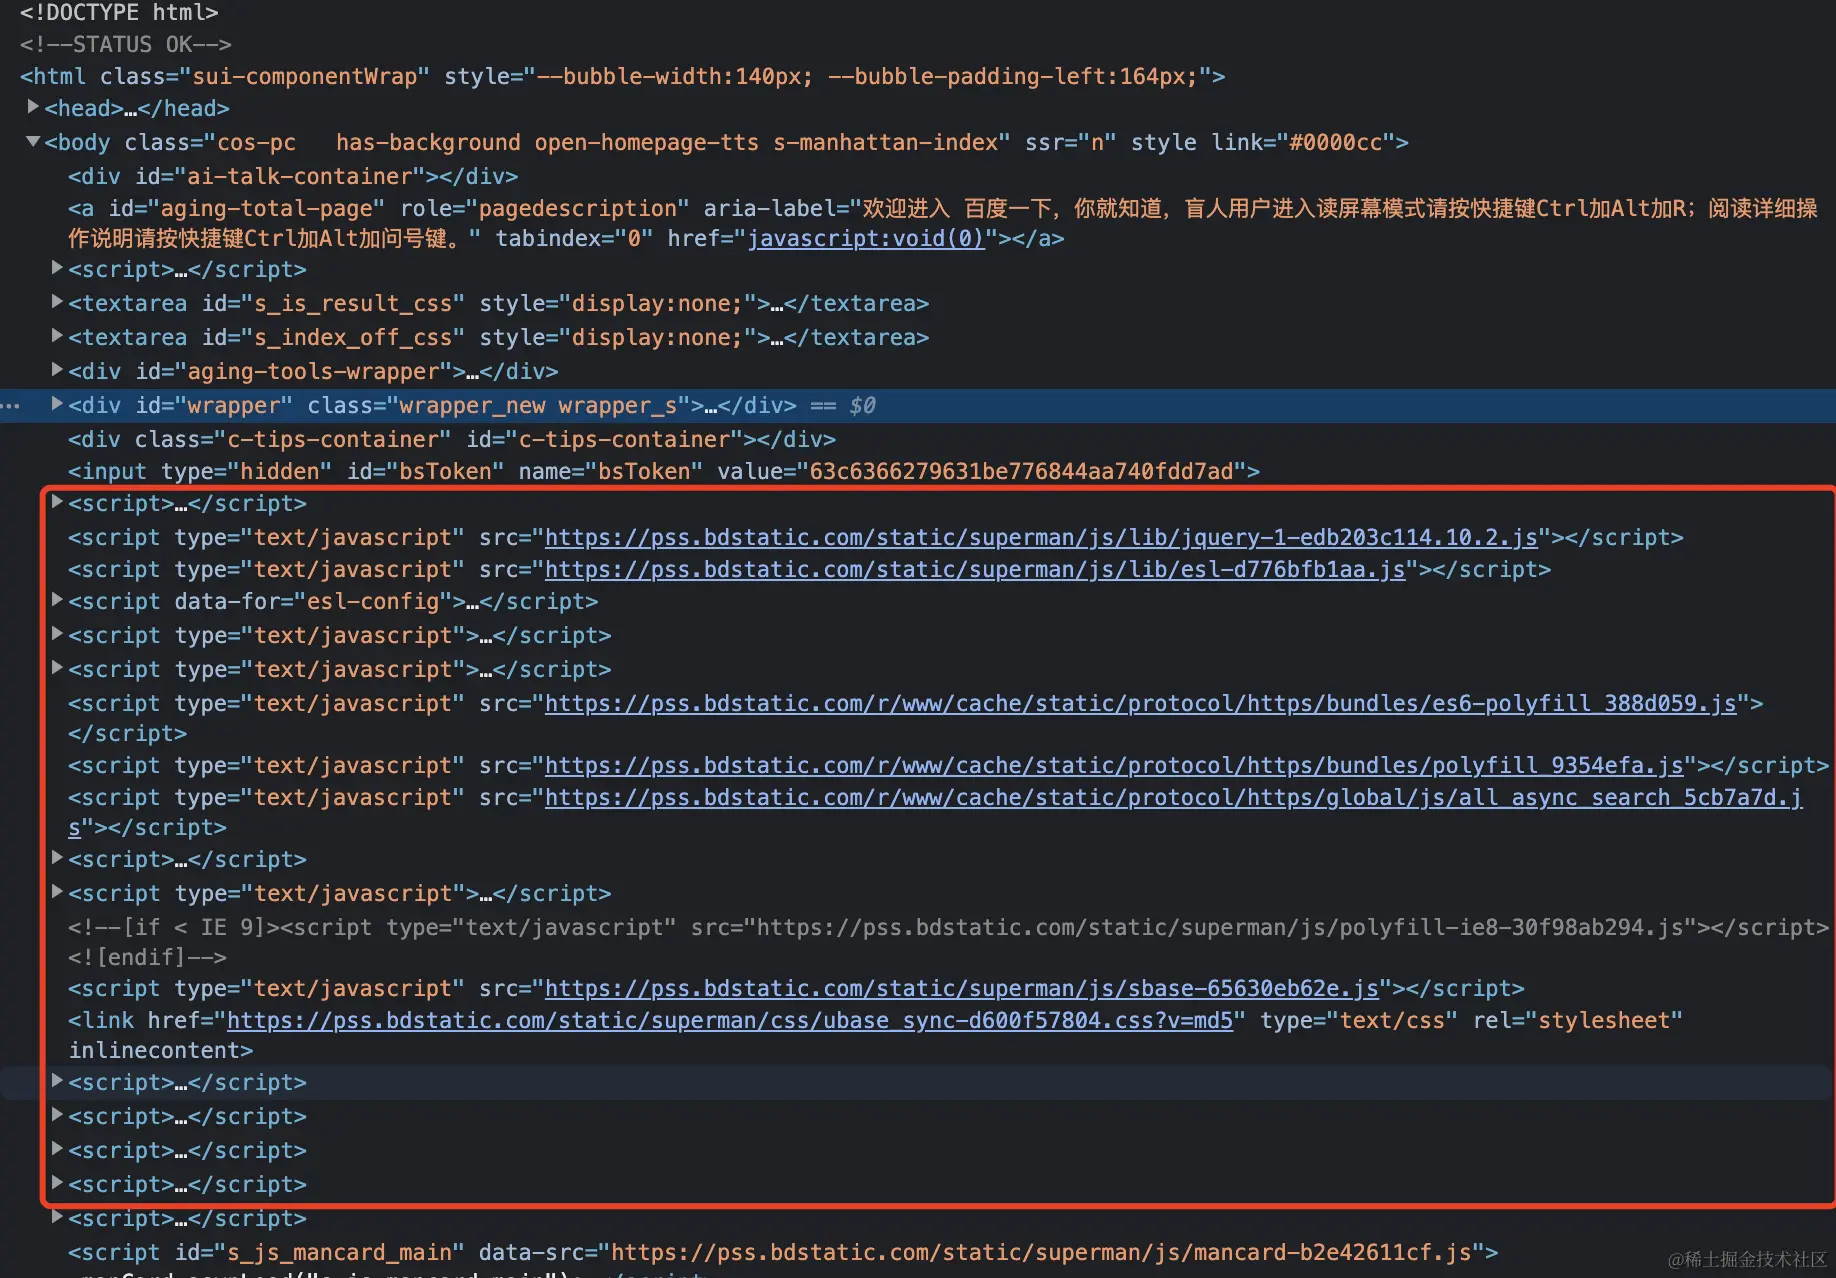Viewport: 1836px width, 1278px height.
Task: Click the open-homepage-tts body class
Action: pos(646,142)
